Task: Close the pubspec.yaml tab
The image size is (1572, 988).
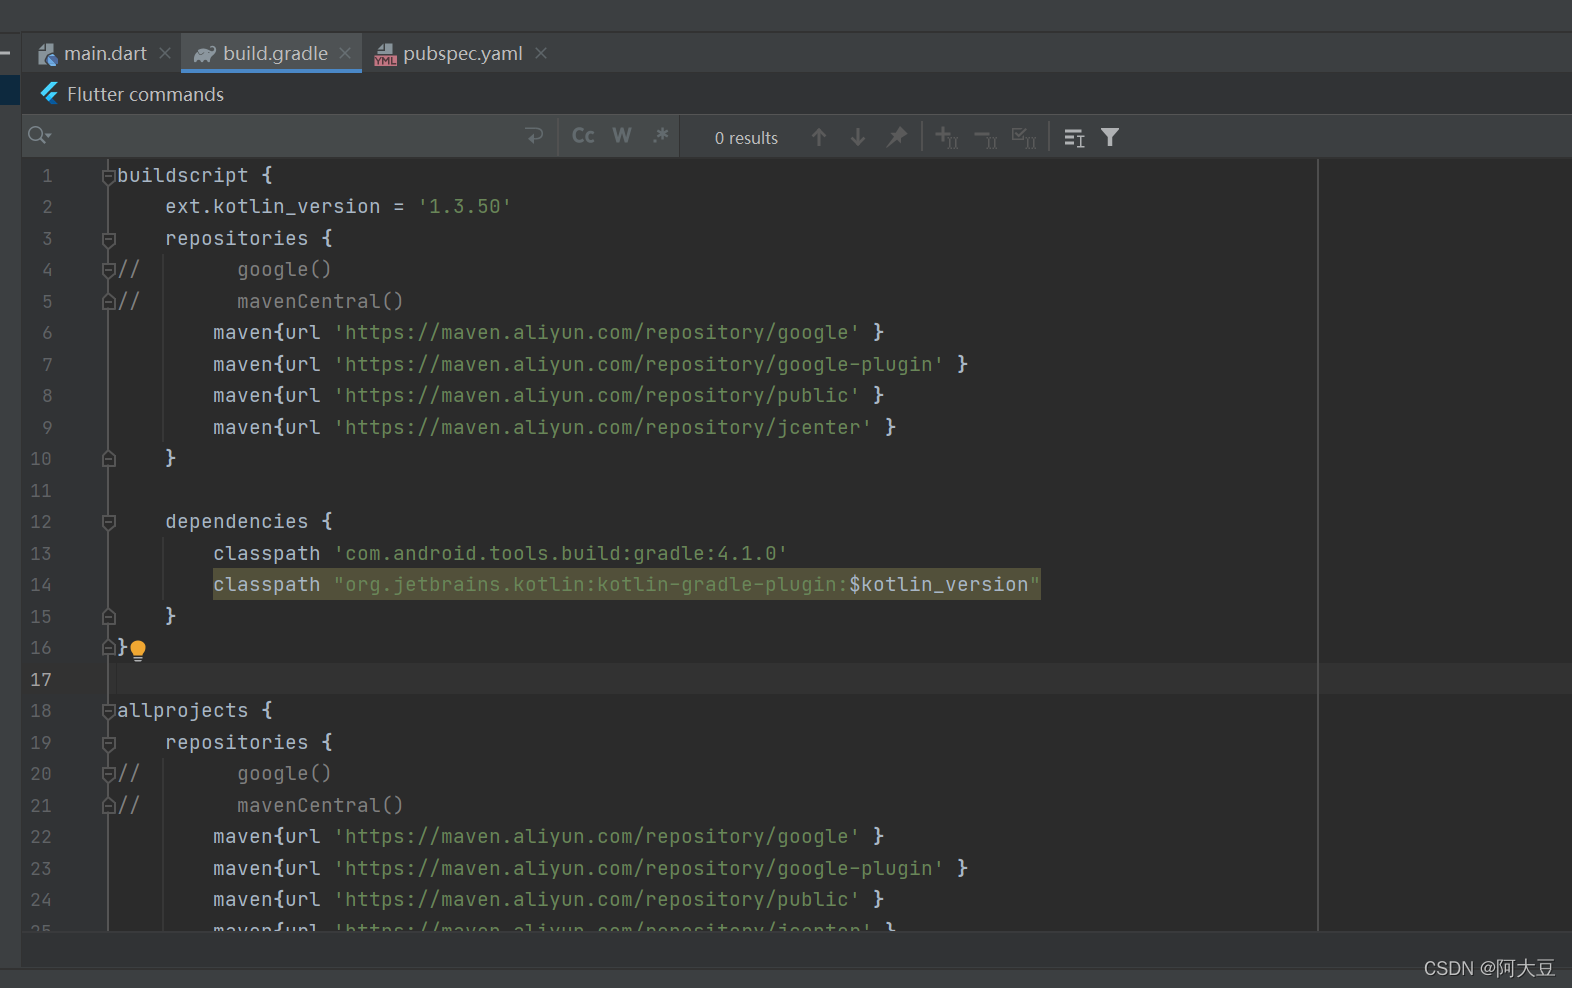Action: (541, 54)
